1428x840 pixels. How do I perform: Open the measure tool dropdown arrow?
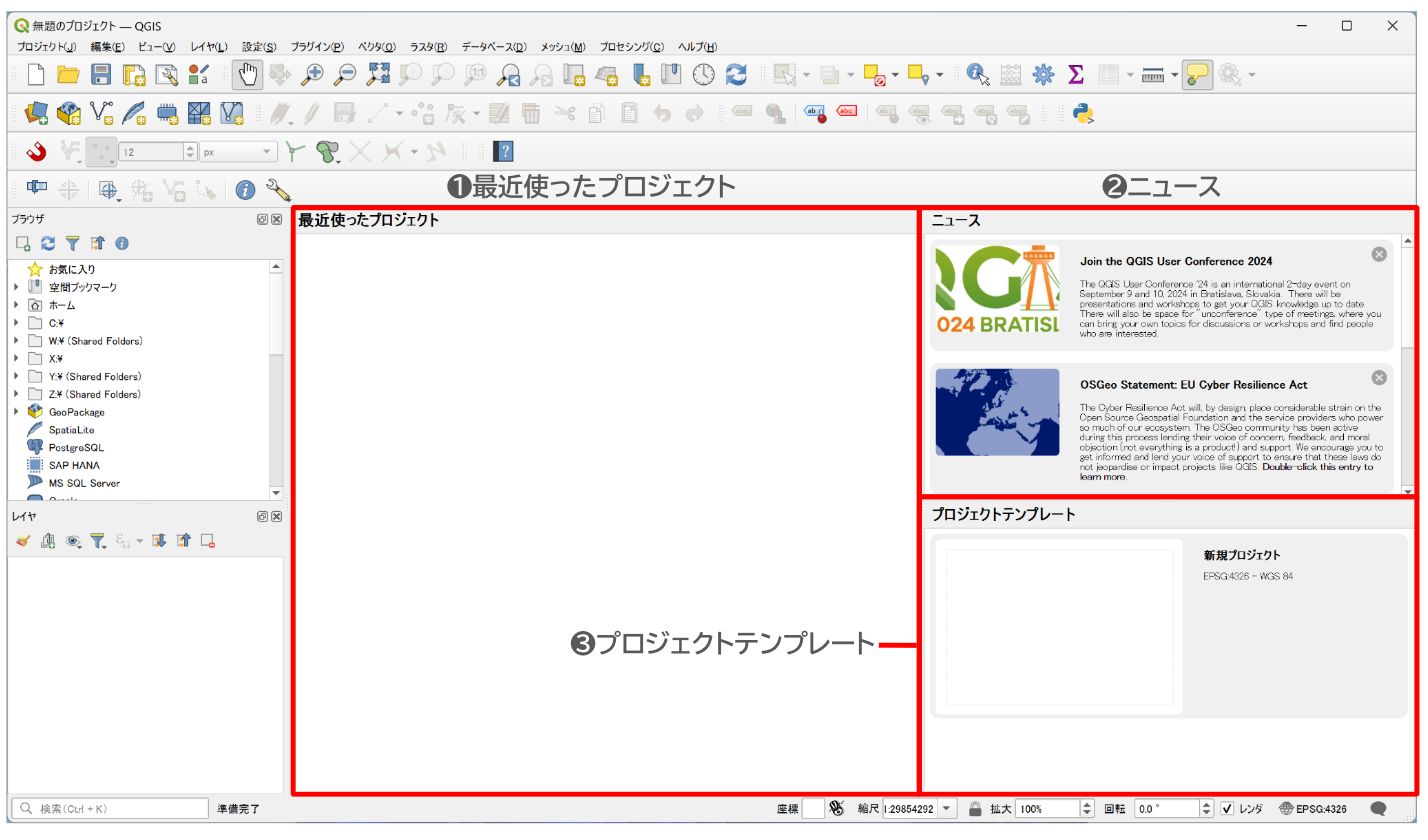click(x=1174, y=74)
